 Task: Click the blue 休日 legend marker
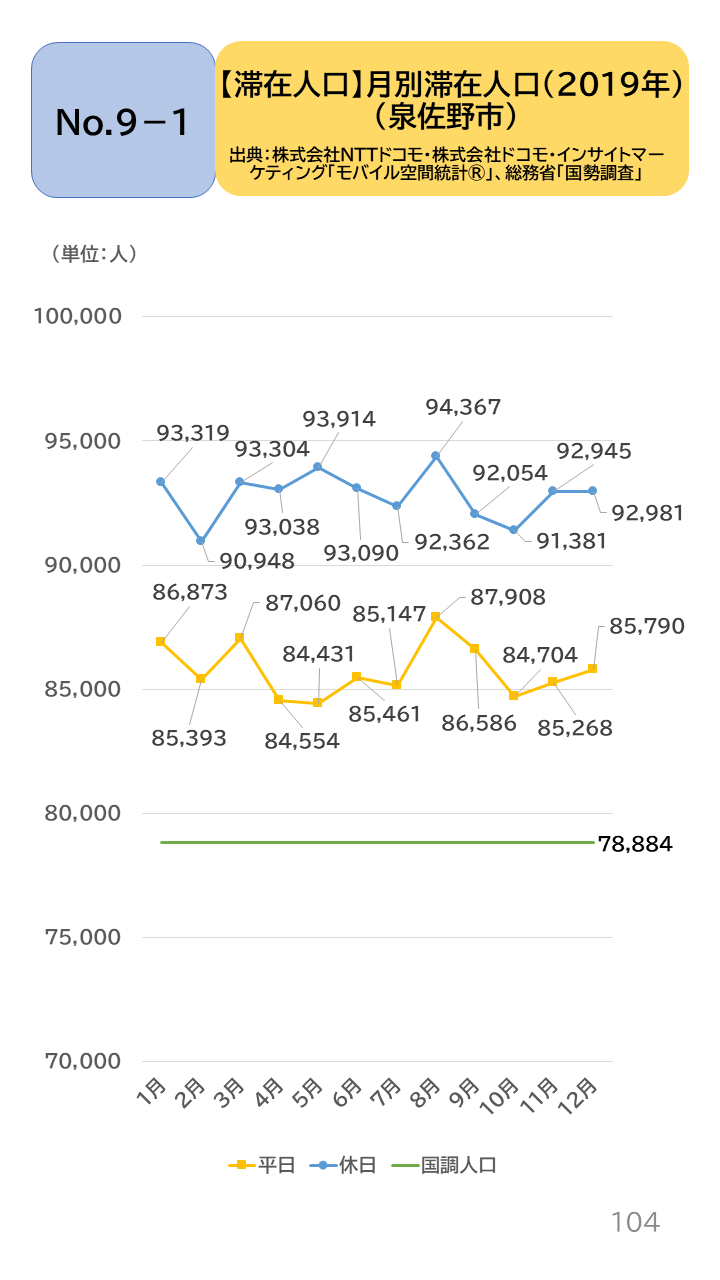pyautogui.click(x=322, y=1165)
